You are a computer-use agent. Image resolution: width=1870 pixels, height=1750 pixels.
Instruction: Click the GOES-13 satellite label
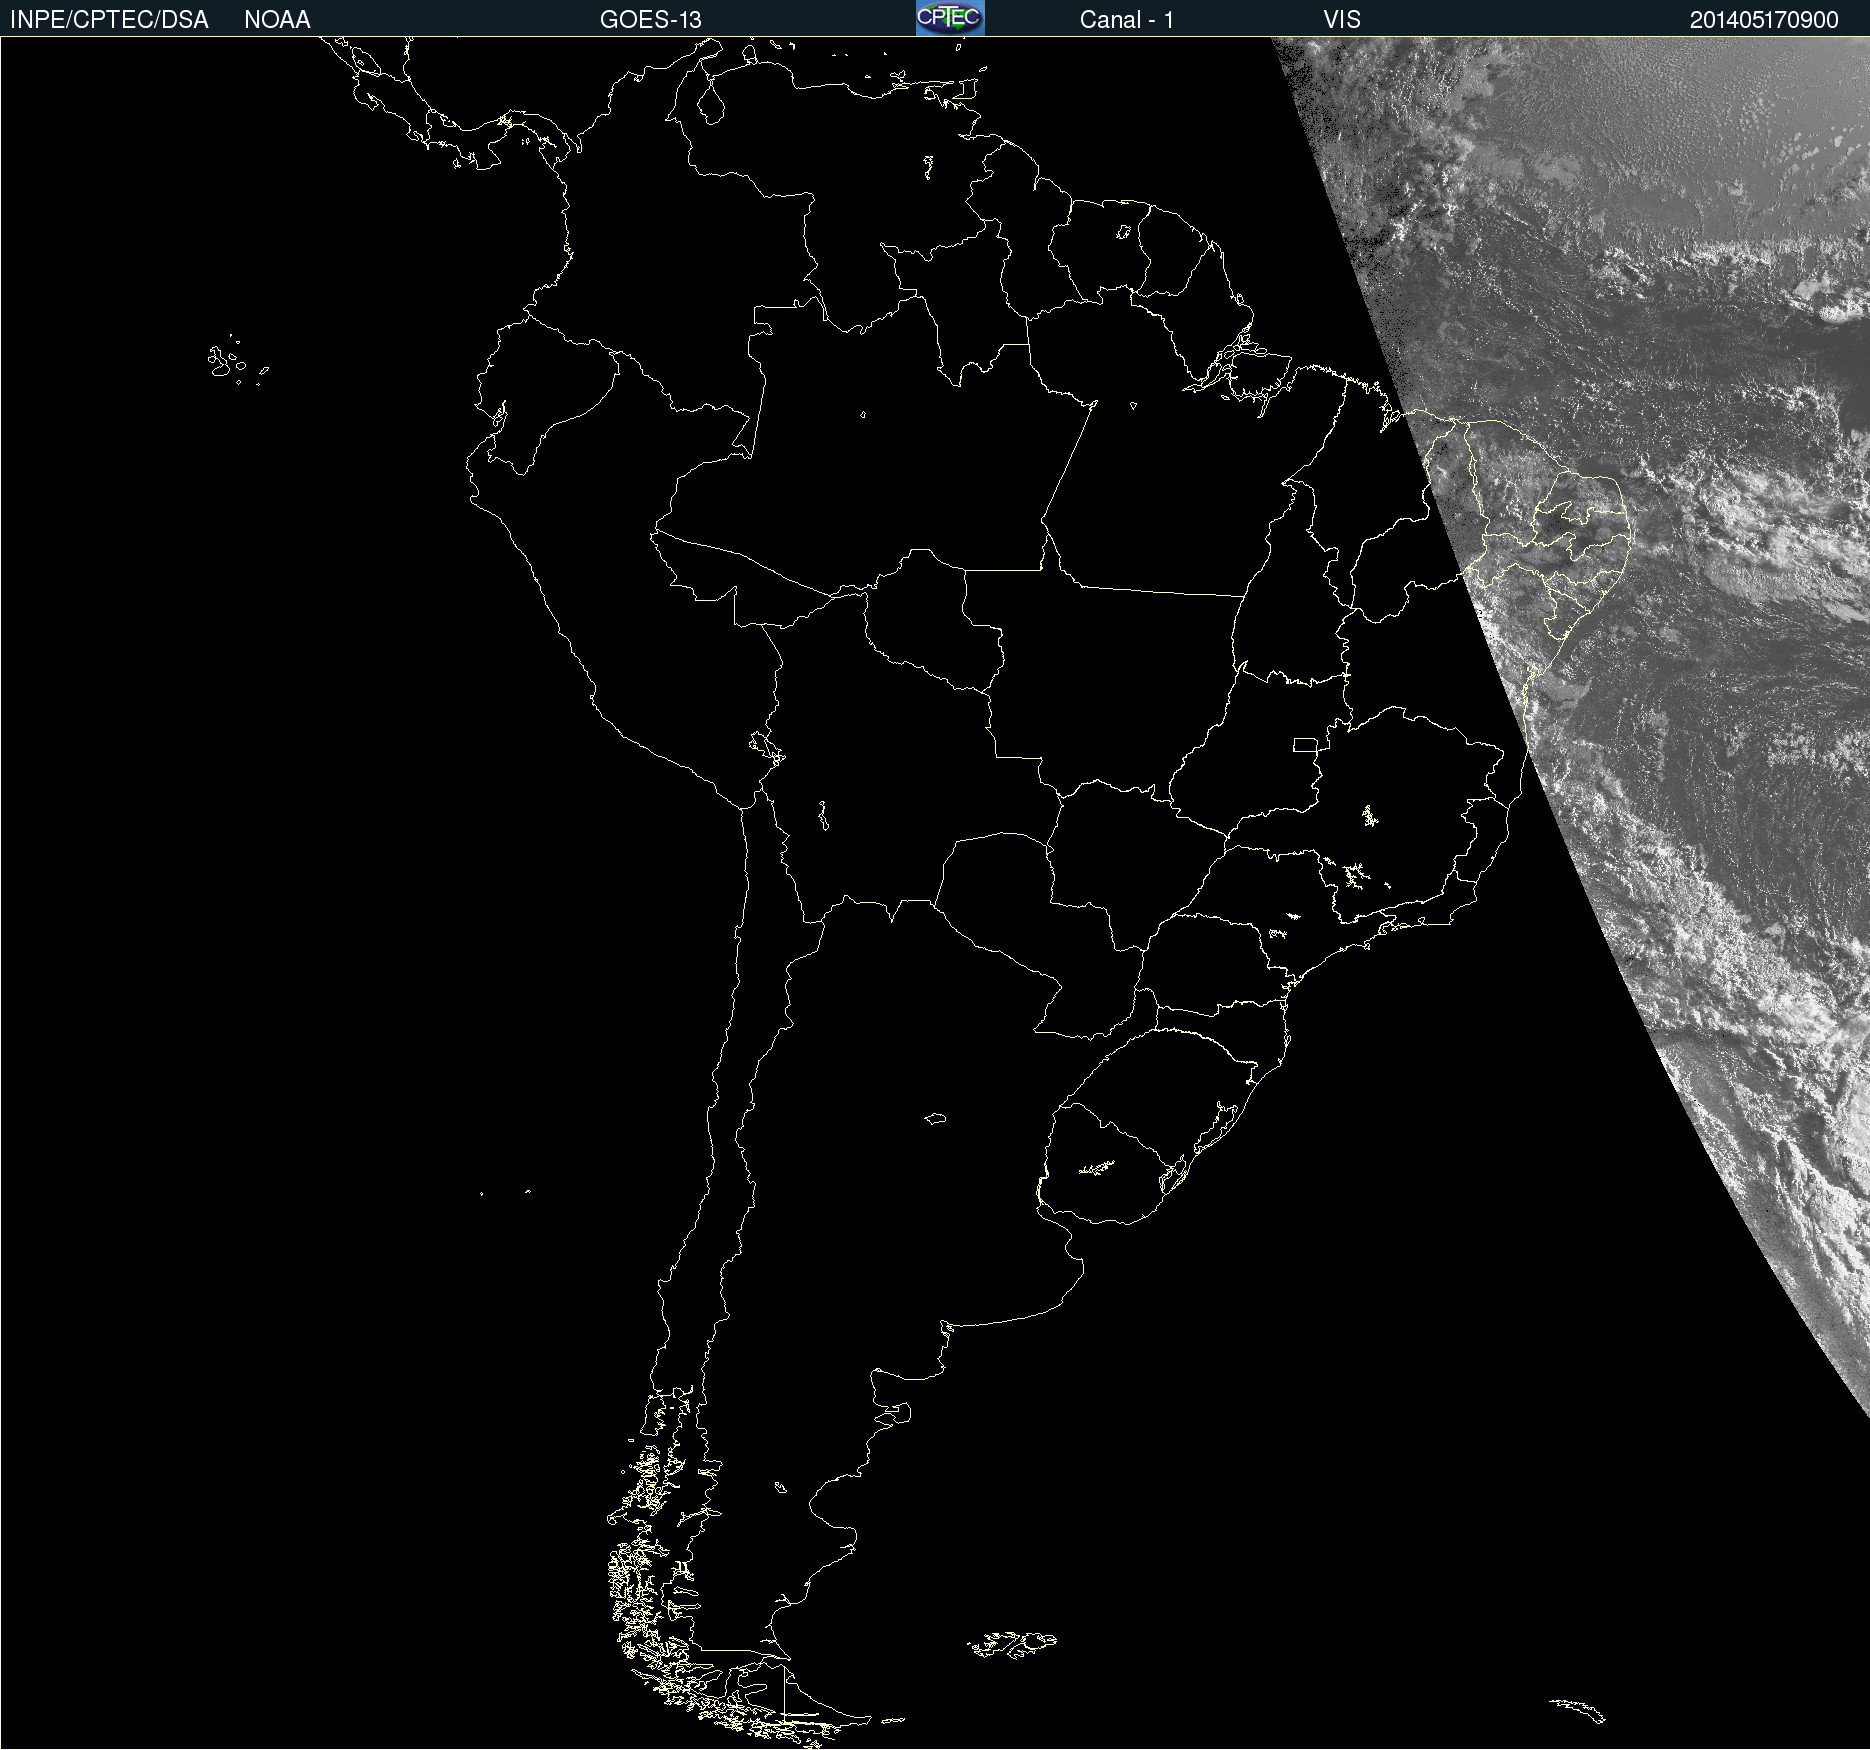click(651, 20)
